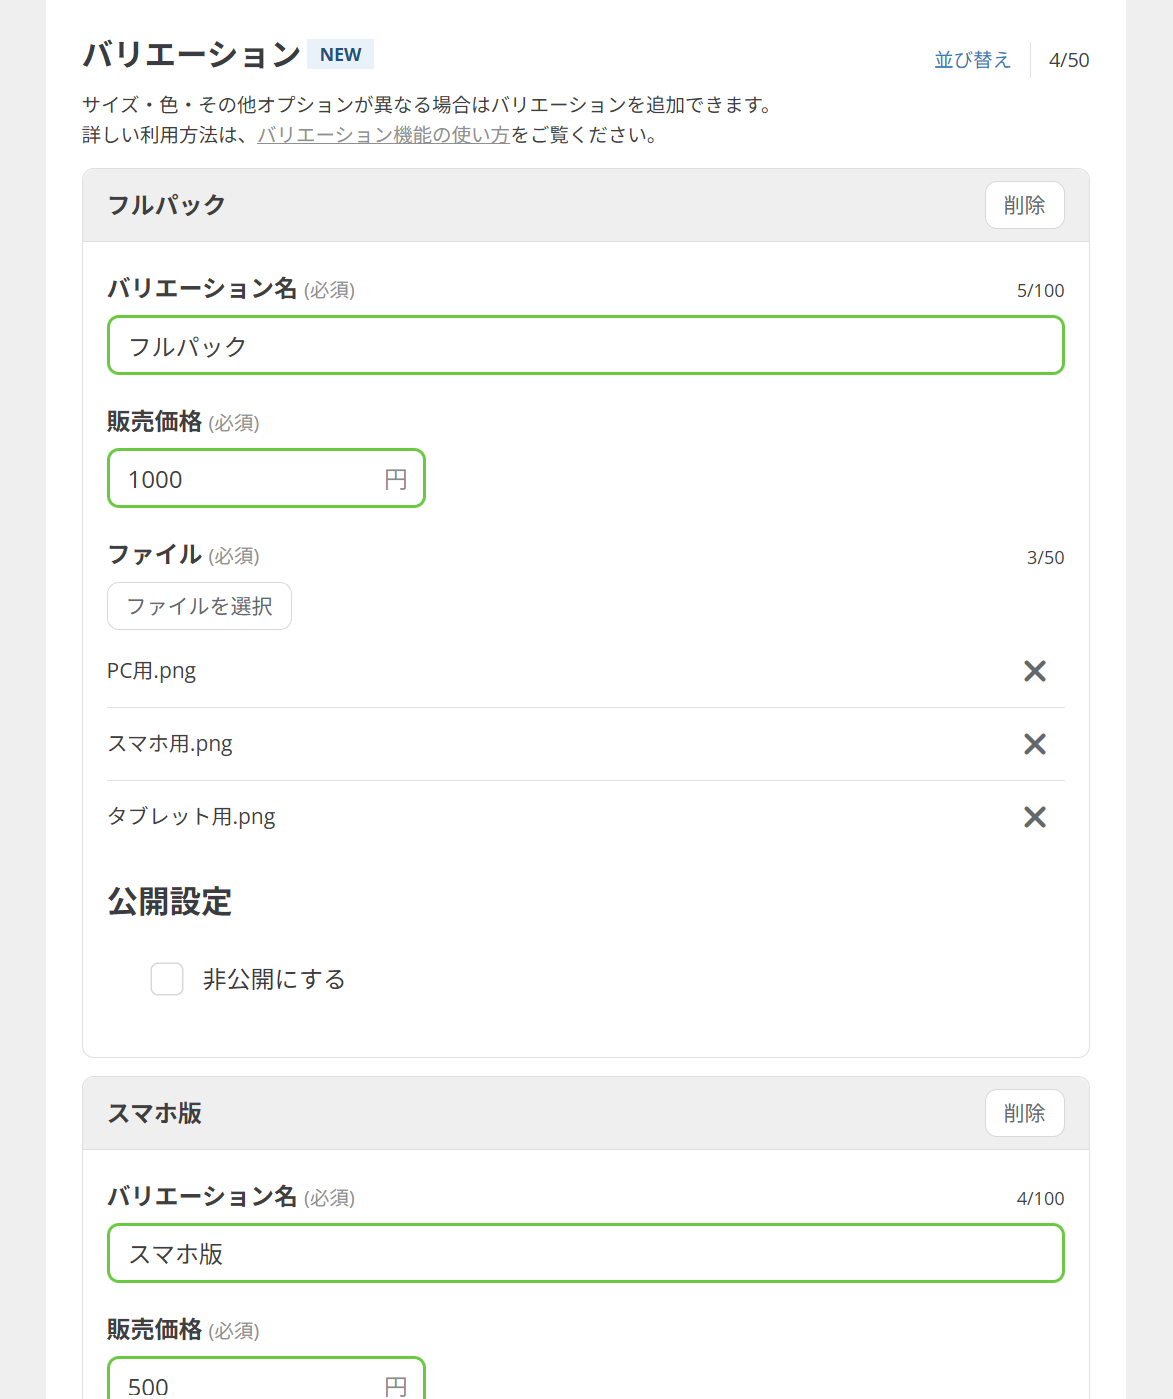Image resolution: width=1173 pixels, height=1399 pixels.
Task: Click the ファイルを選択 file picker button
Action: [198, 605]
